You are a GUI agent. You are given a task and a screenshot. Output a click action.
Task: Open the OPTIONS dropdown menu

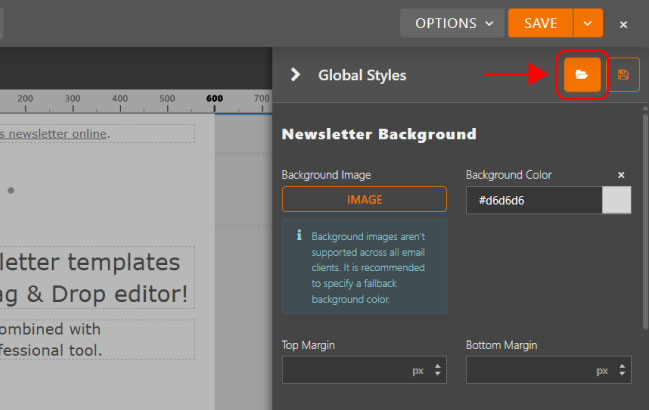pyautogui.click(x=453, y=23)
